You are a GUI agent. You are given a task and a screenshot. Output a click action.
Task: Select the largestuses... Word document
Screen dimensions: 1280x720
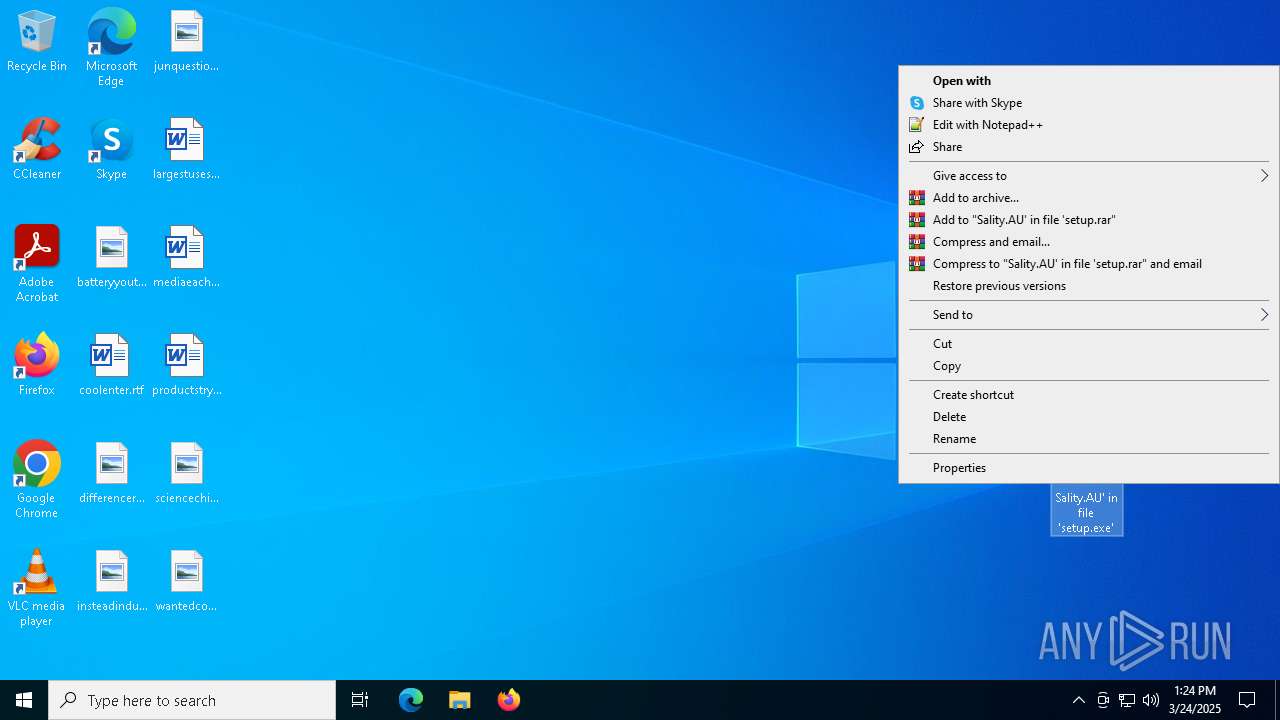point(186,150)
